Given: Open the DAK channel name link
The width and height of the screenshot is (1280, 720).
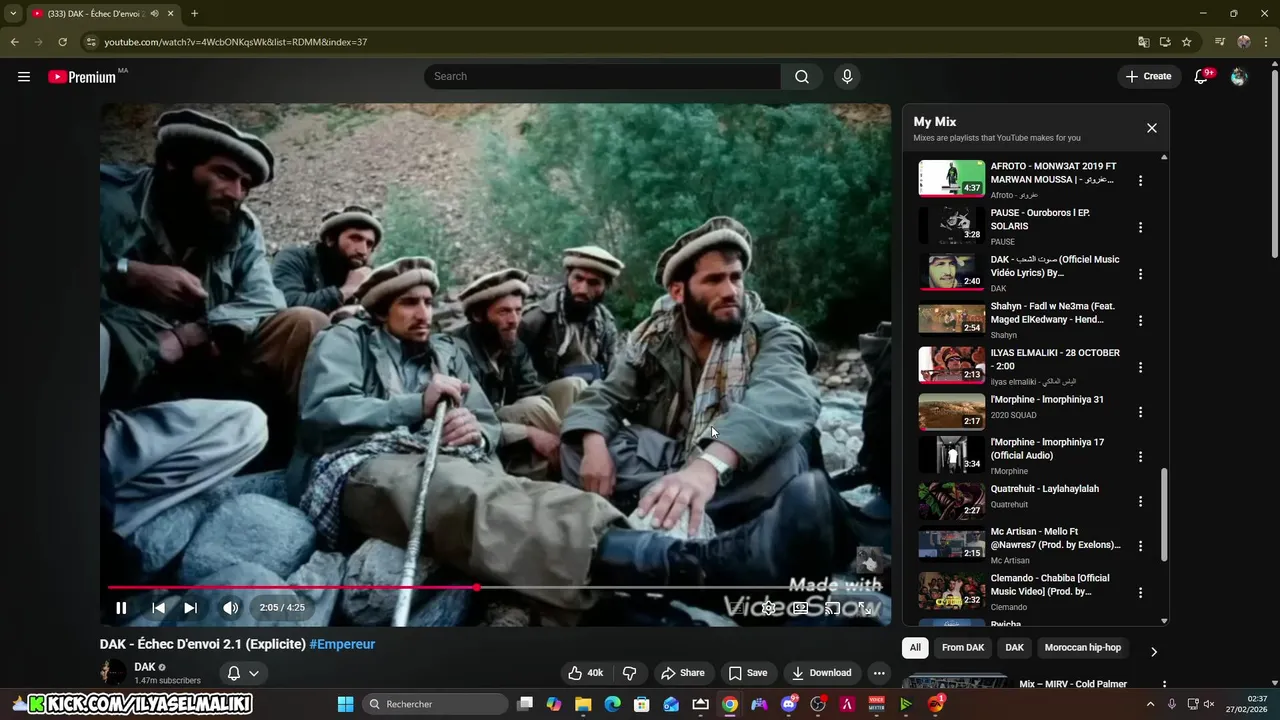Looking at the screenshot, I should click(145, 667).
